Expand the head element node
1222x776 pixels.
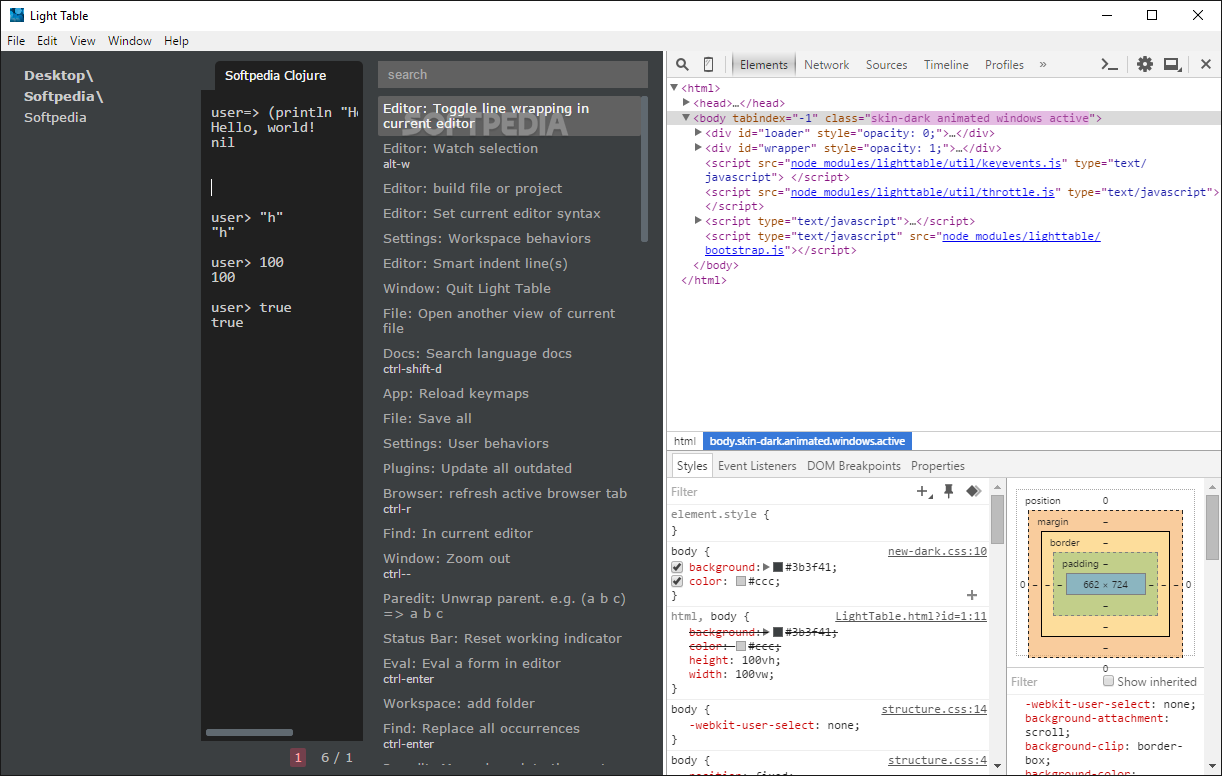tap(686, 102)
